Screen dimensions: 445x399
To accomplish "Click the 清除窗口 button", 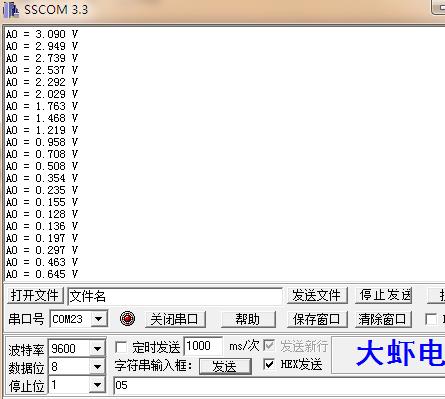I will point(383,319).
